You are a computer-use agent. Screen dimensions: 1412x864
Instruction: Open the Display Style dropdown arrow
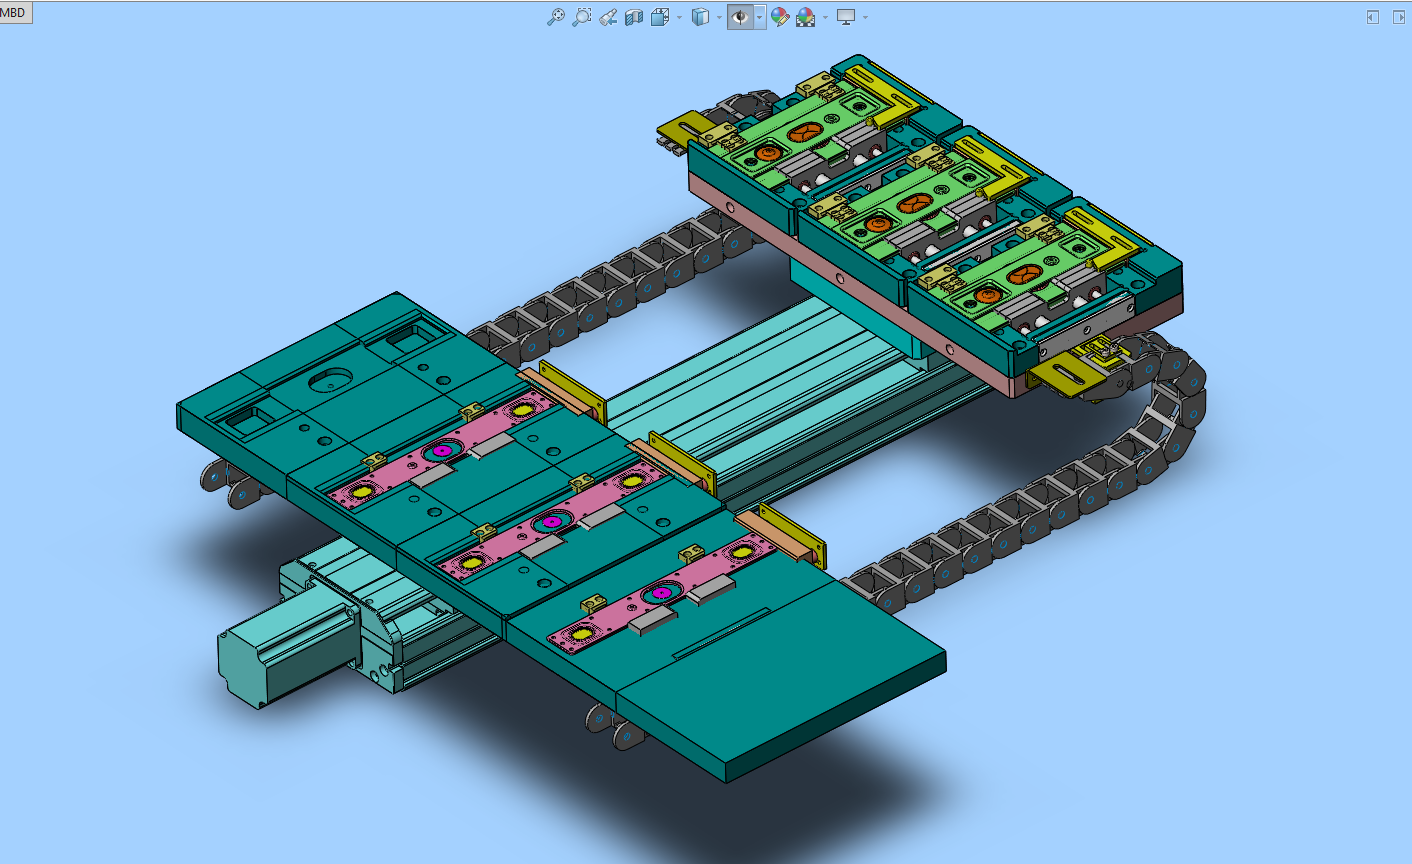click(x=719, y=17)
